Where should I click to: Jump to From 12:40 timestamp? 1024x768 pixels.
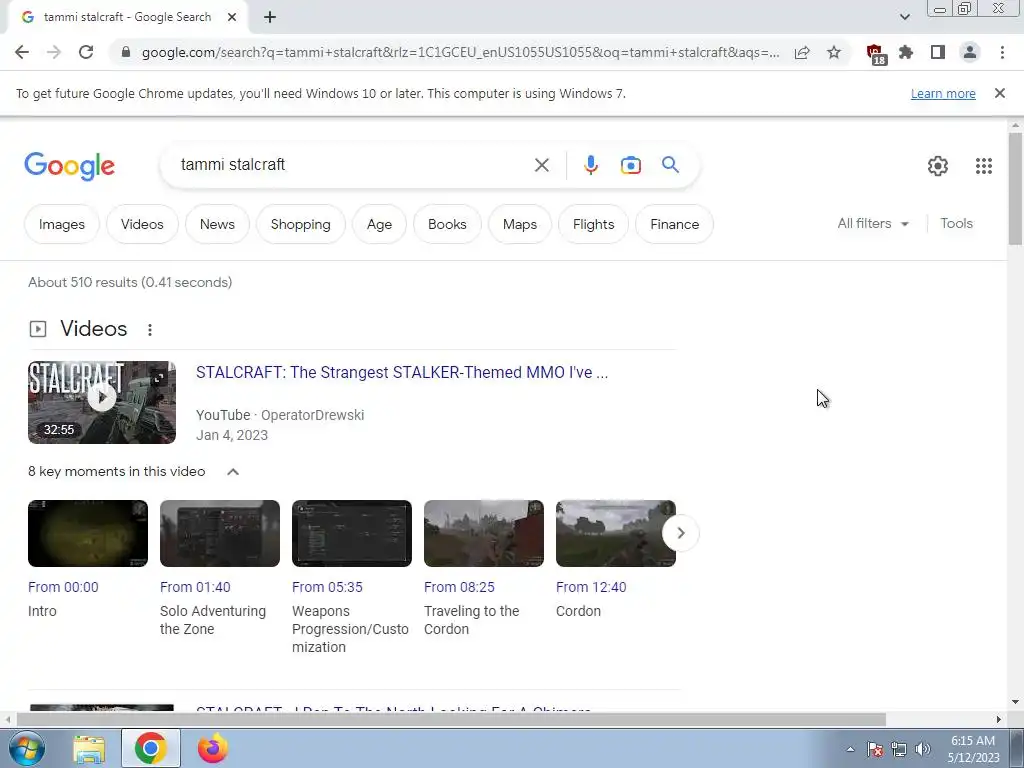[590, 587]
